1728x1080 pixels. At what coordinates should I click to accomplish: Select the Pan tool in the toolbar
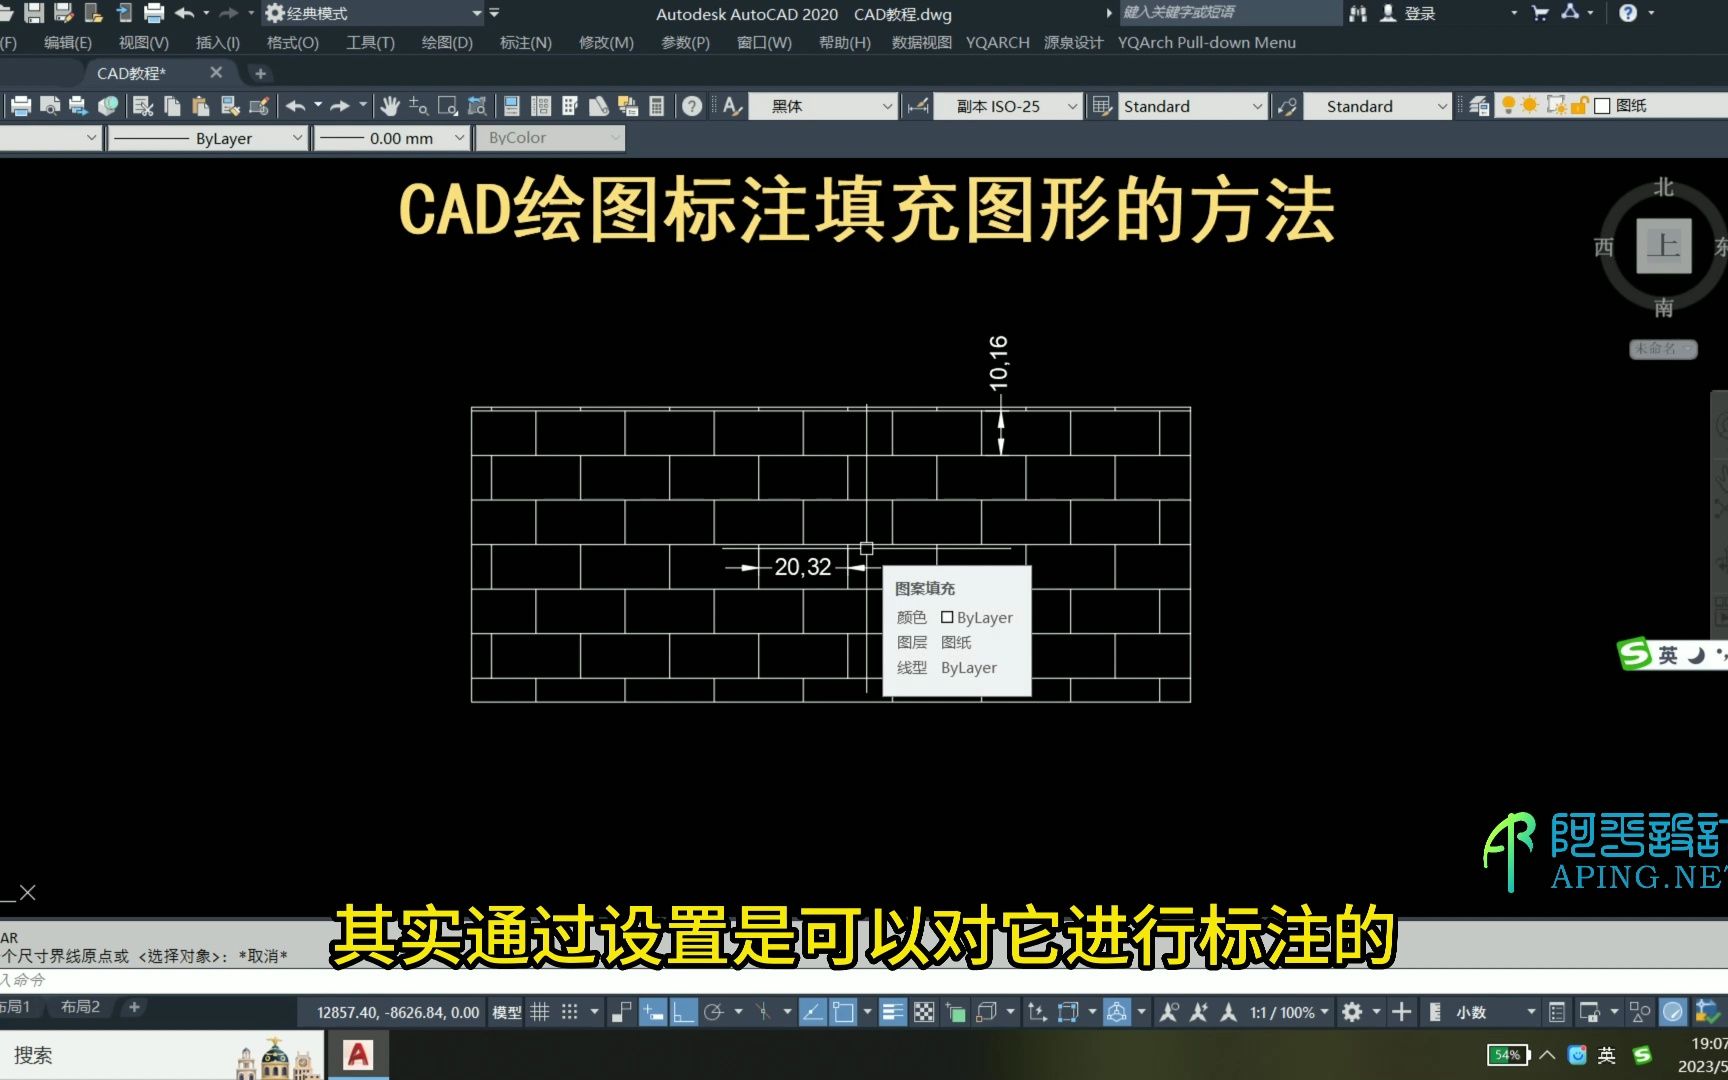pyautogui.click(x=389, y=105)
